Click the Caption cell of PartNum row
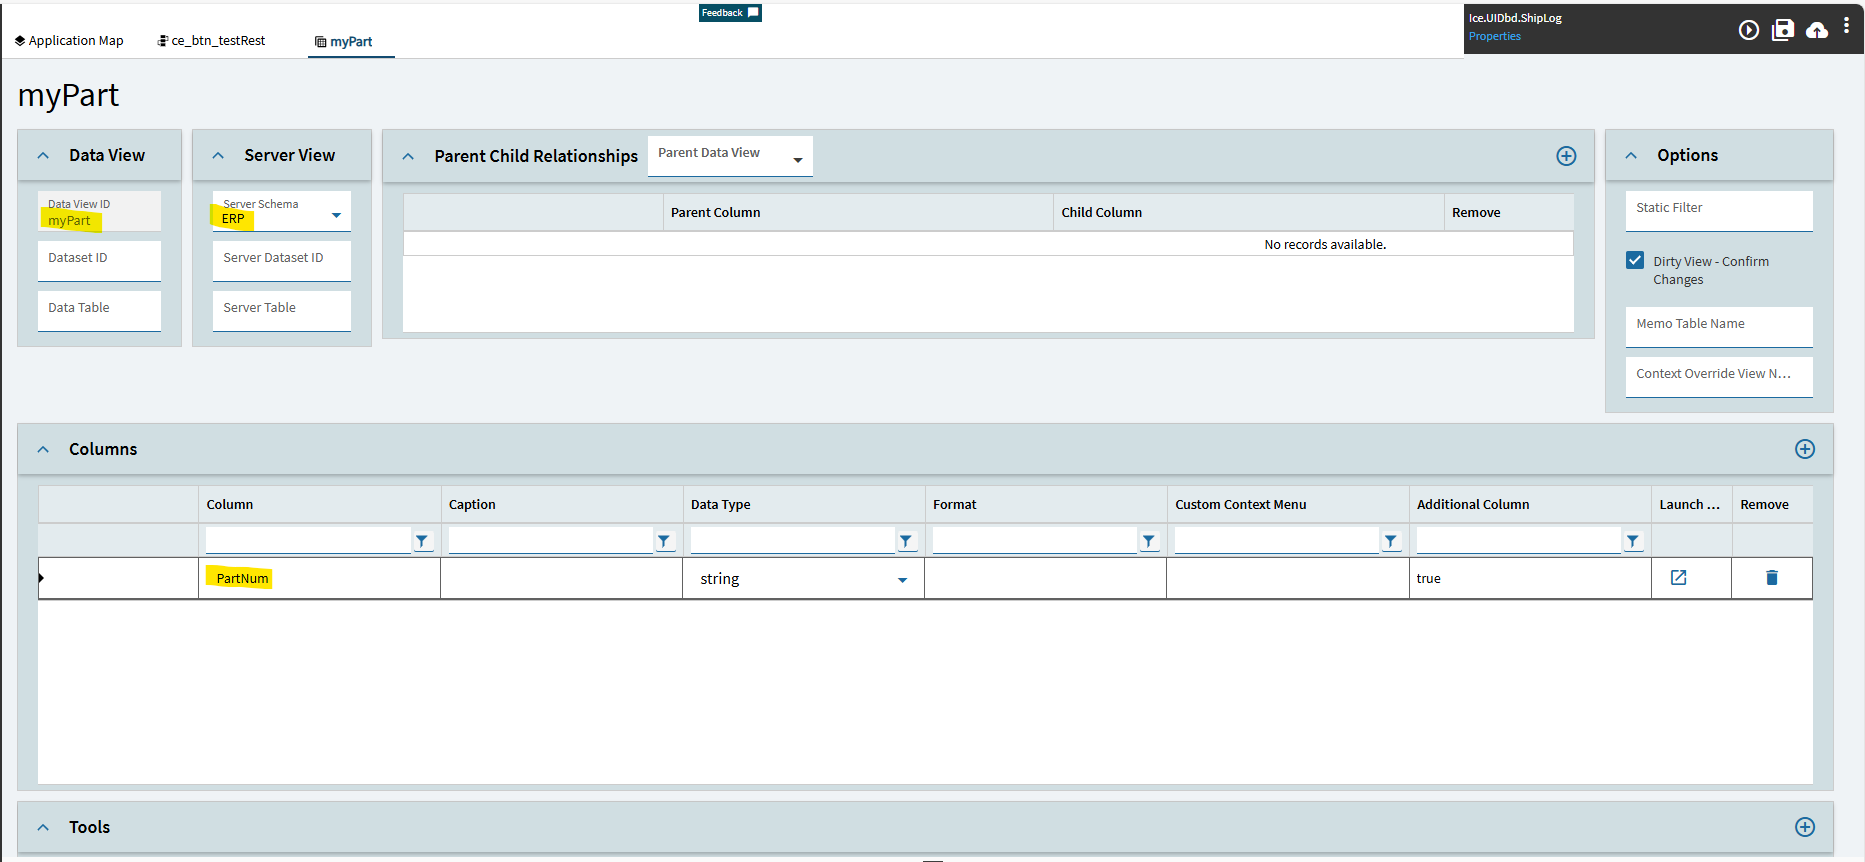The image size is (1865, 862). click(561, 579)
